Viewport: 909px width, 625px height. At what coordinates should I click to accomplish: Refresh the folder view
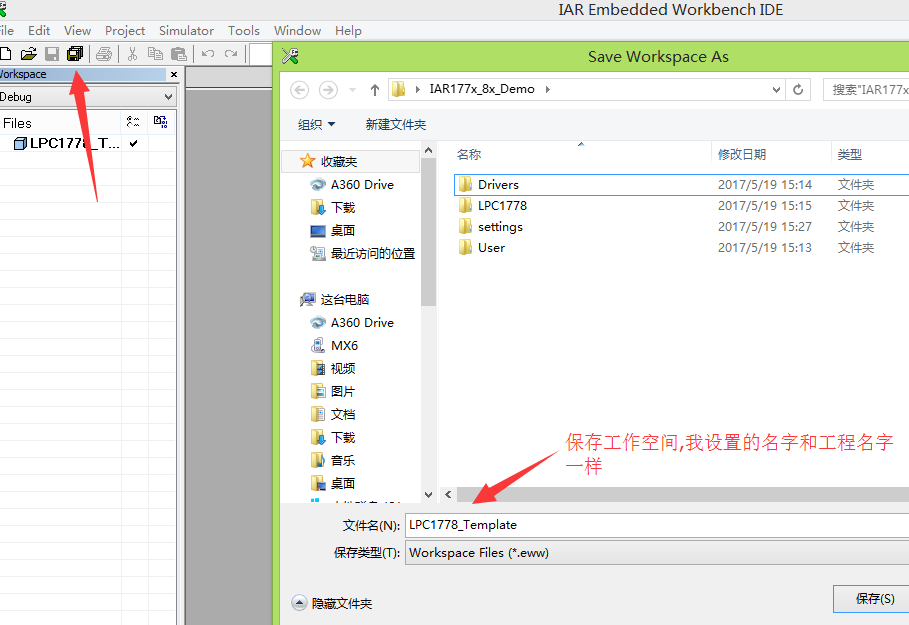(x=798, y=90)
